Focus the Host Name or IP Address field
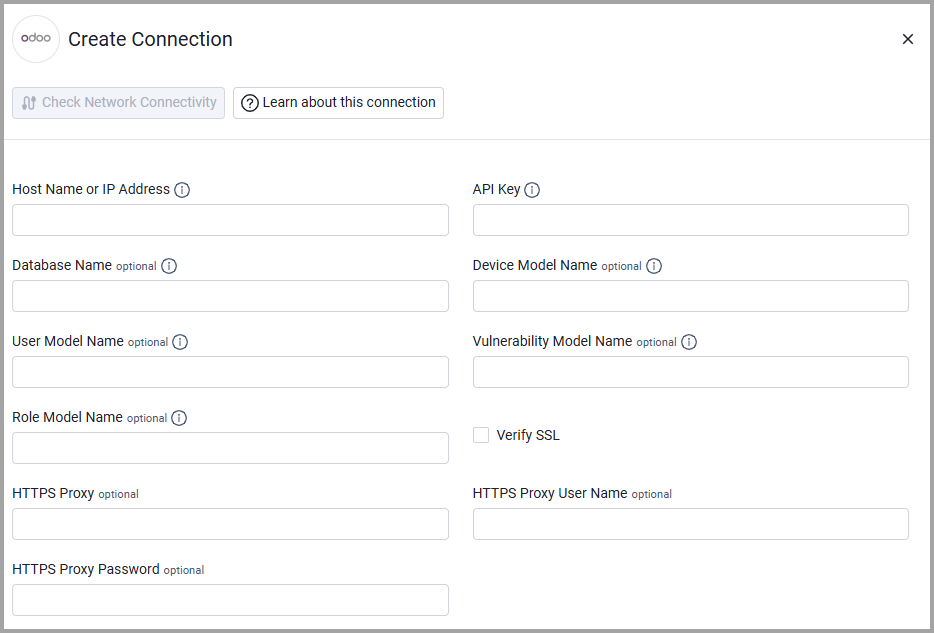Image resolution: width=934 pixels, height=633 pixels. (x=230, y=220)
